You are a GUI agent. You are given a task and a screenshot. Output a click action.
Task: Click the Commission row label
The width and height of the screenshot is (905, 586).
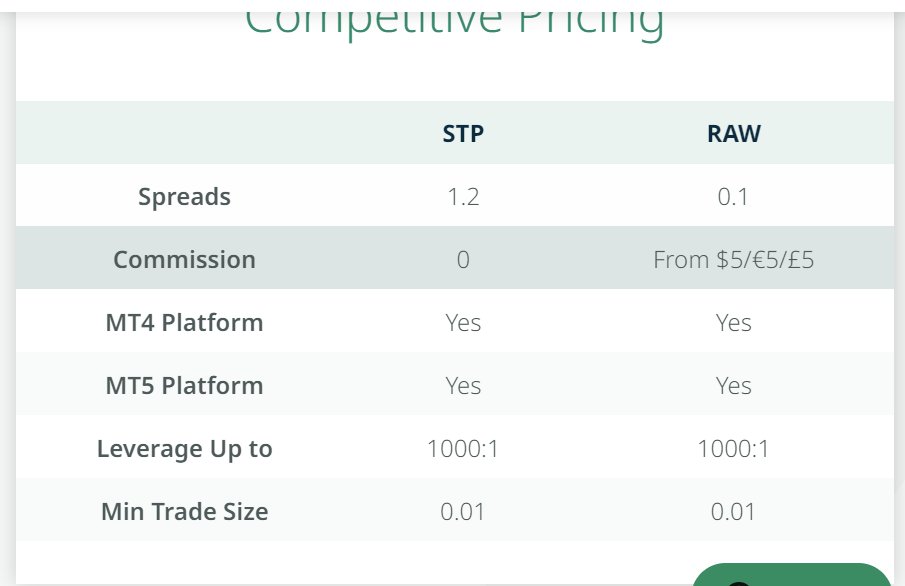[x=184, y=259]
